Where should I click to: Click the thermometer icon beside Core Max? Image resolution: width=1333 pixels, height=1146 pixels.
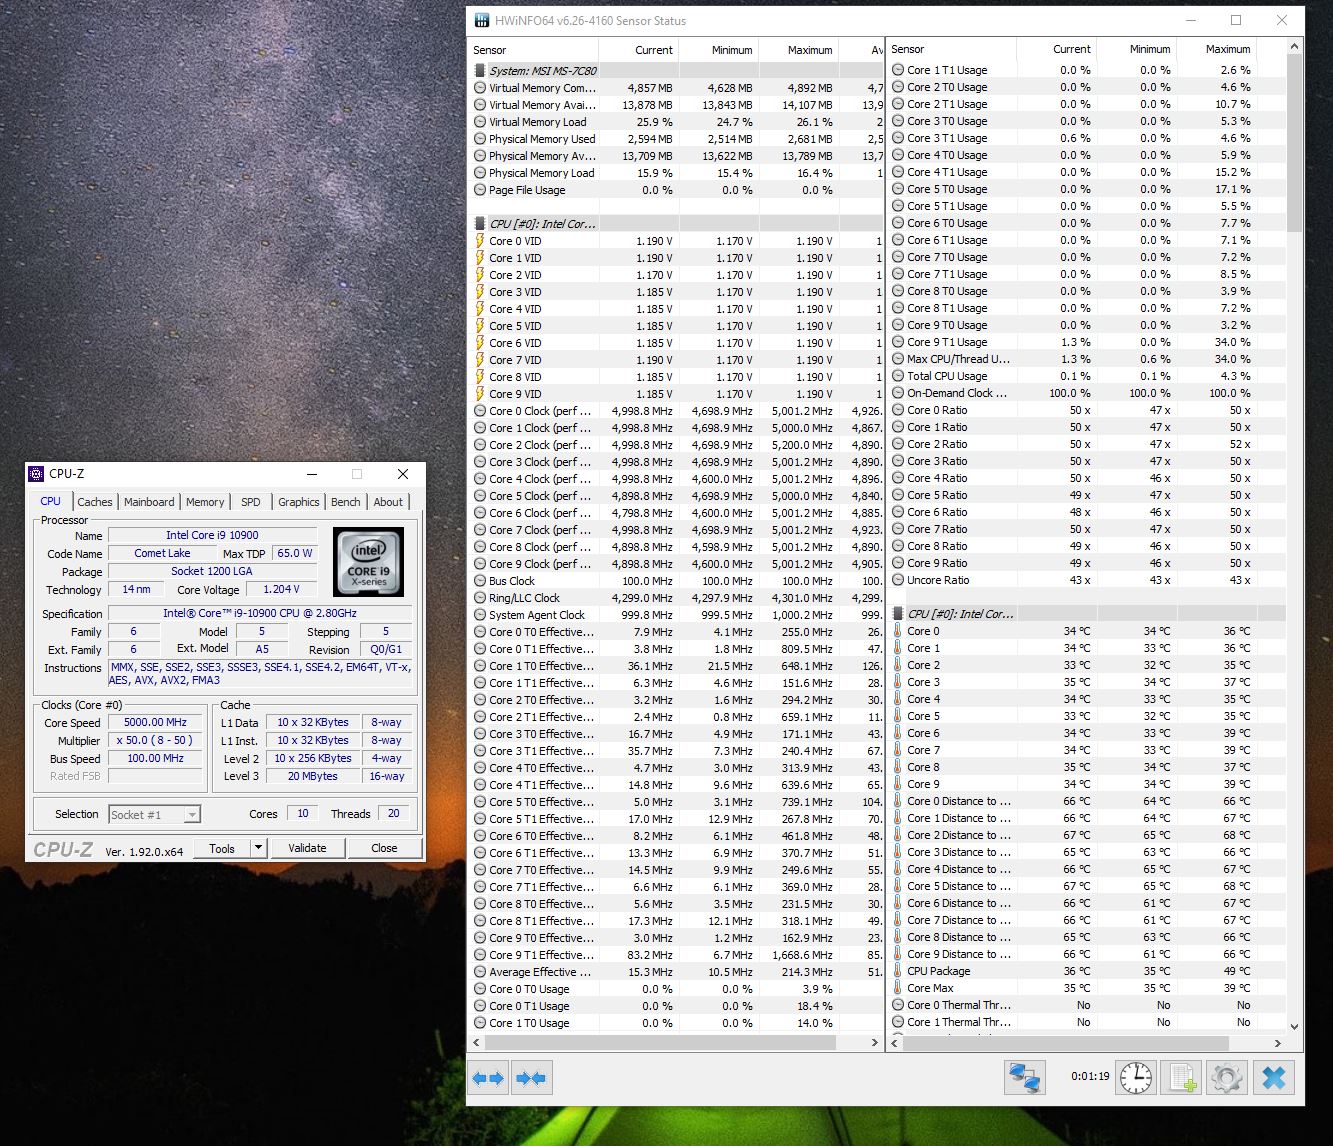(x=897, y=988)
